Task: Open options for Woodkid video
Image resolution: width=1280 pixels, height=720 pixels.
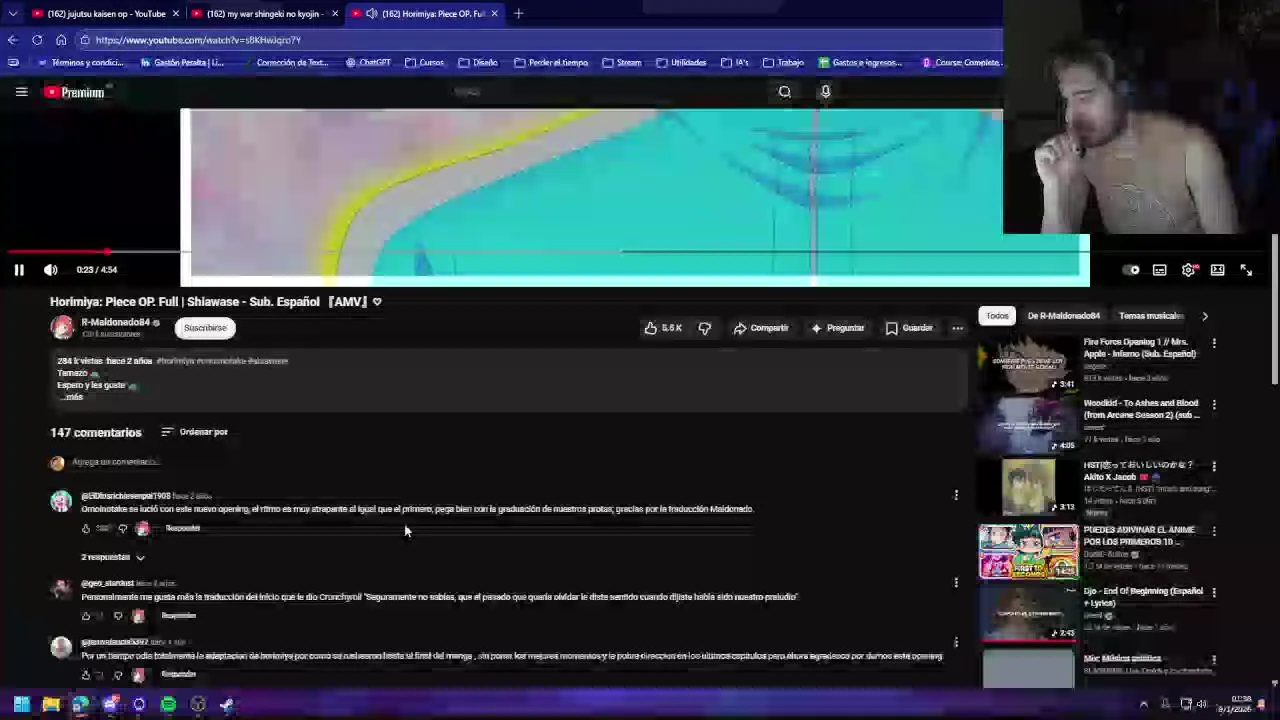Action: pyautogui.click(x=1214, y=404)
